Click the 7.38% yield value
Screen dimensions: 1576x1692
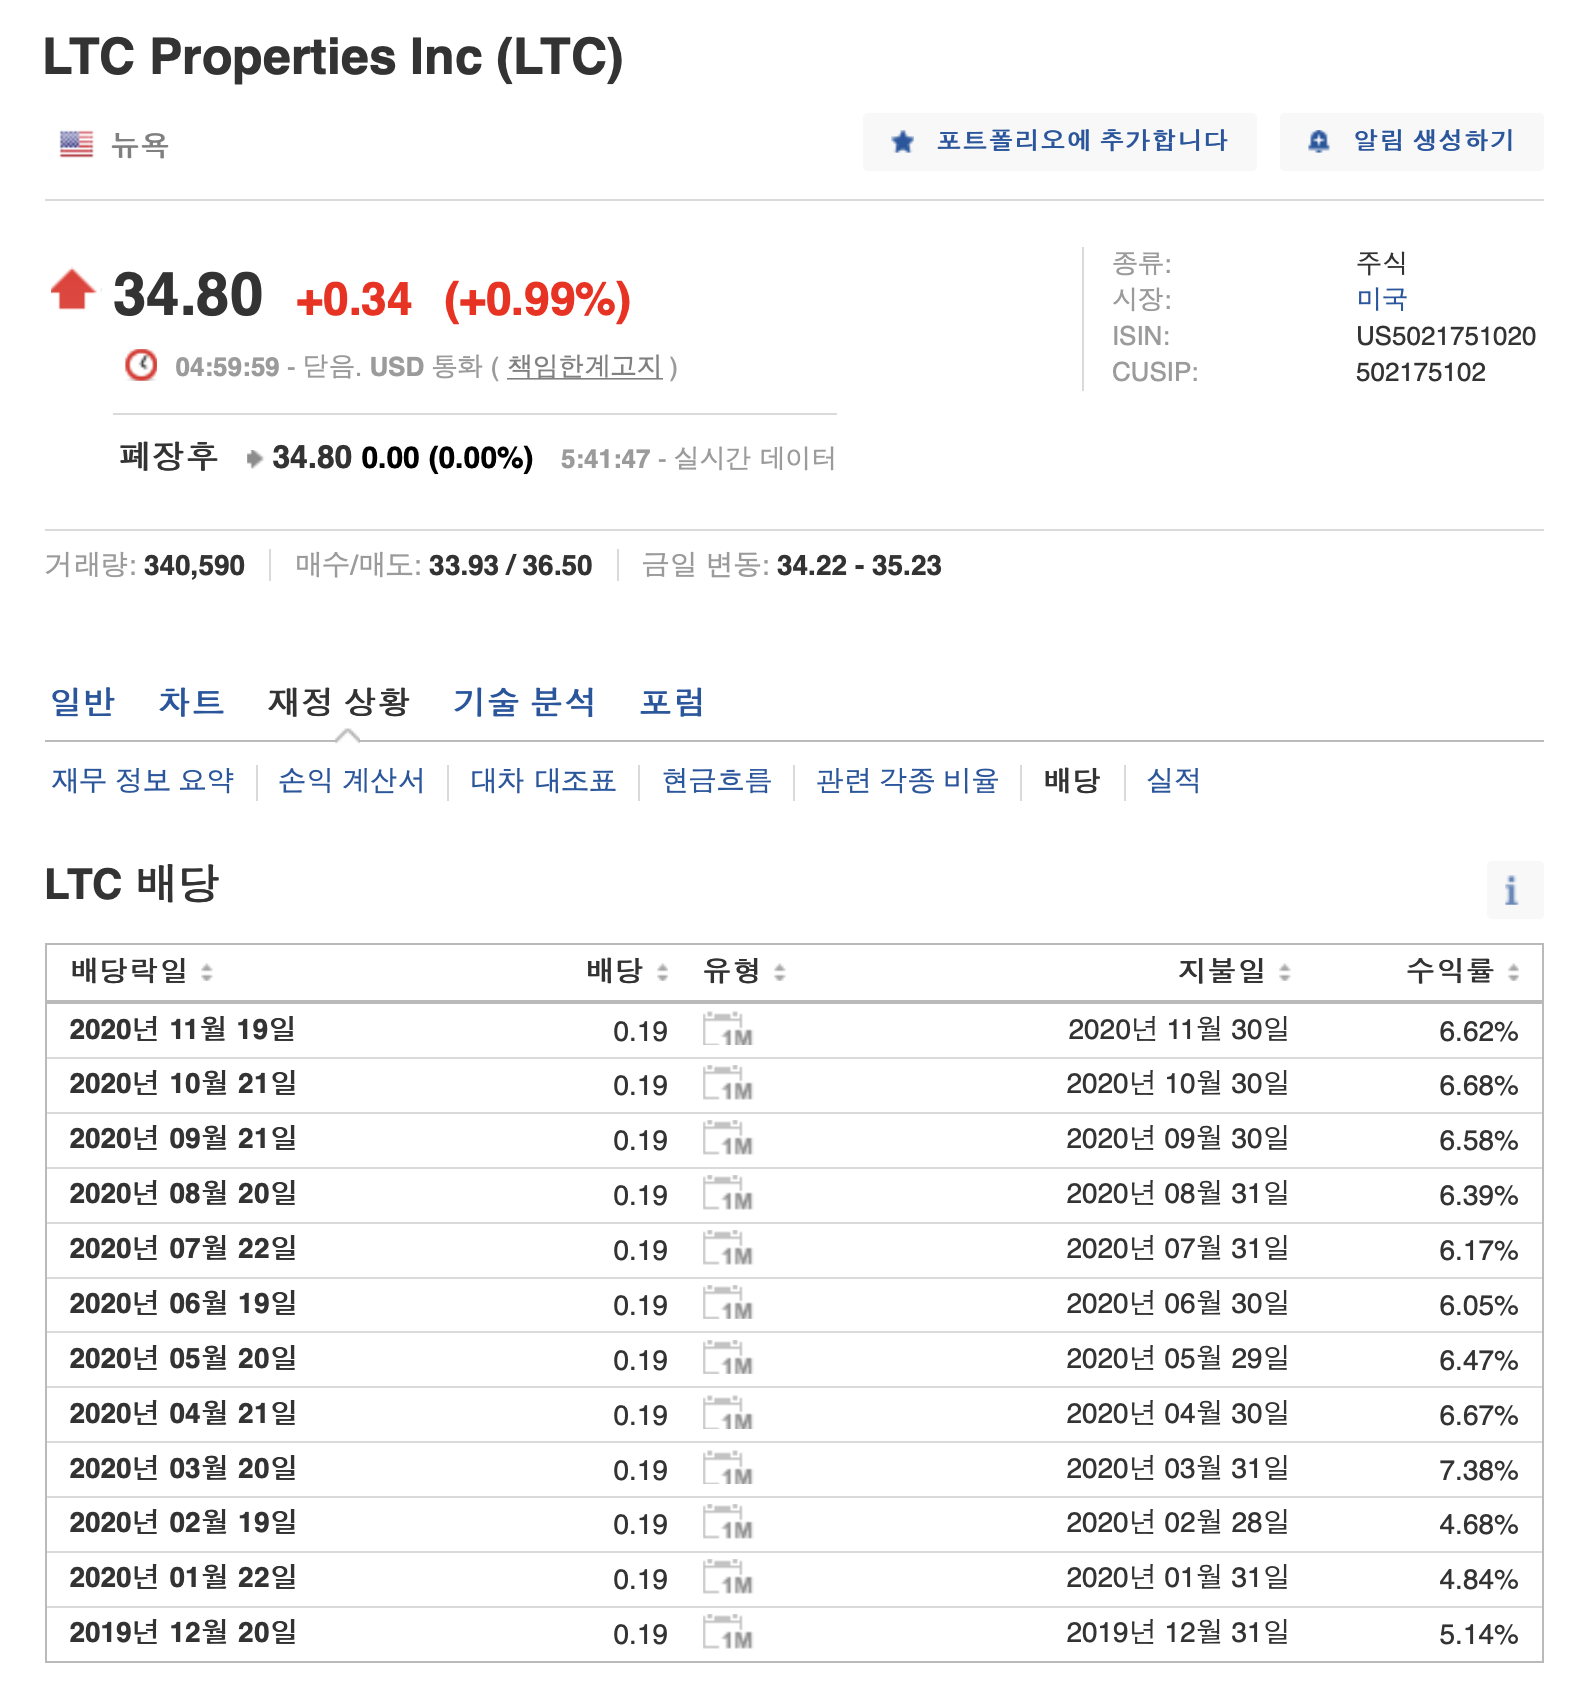click(x=1479, y=1471)
